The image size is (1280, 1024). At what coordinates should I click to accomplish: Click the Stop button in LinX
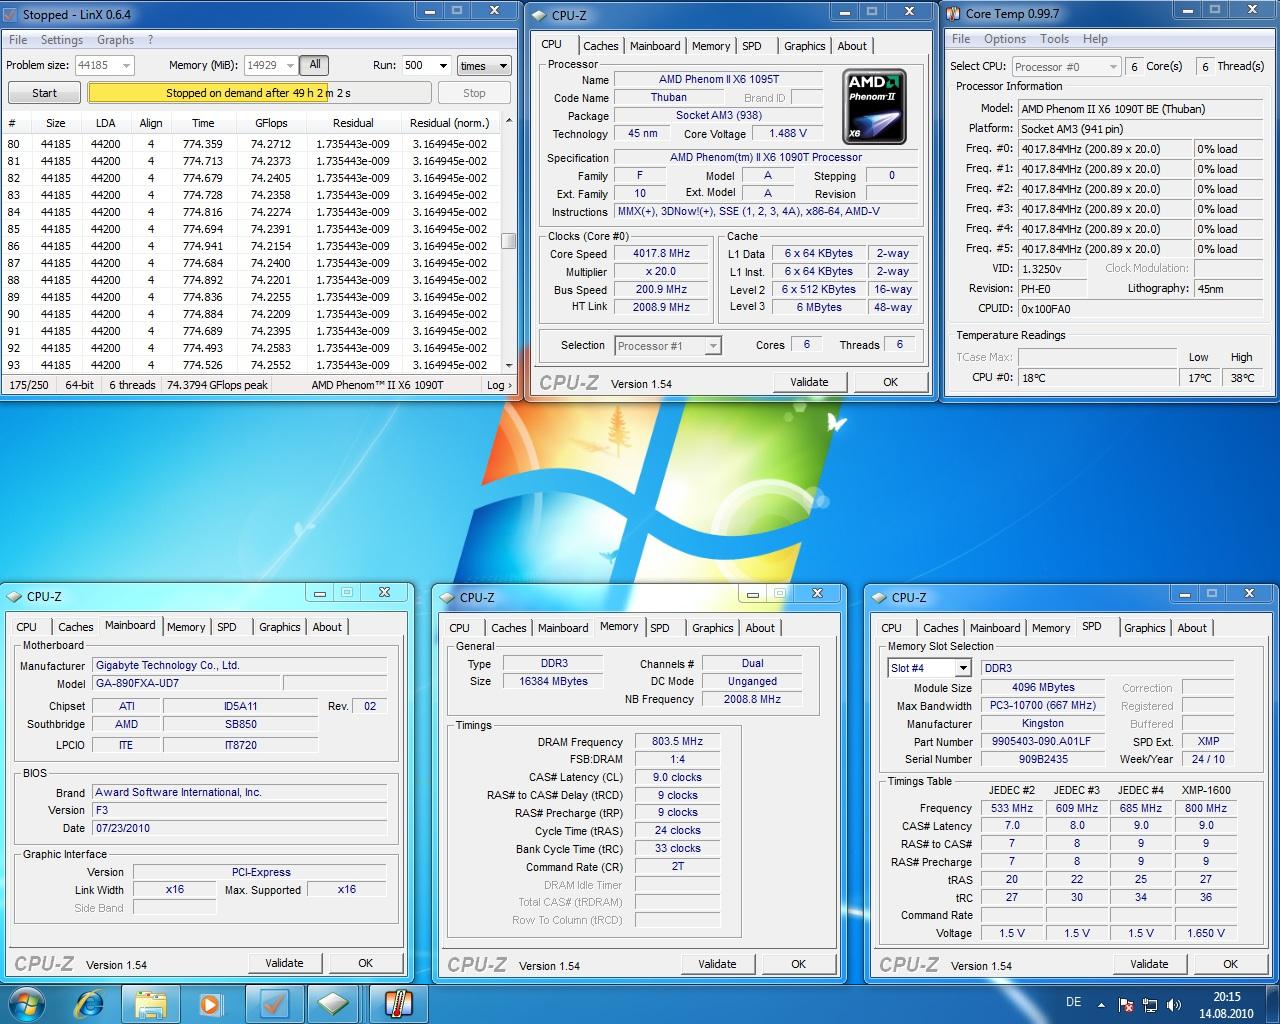coord(474,93)
